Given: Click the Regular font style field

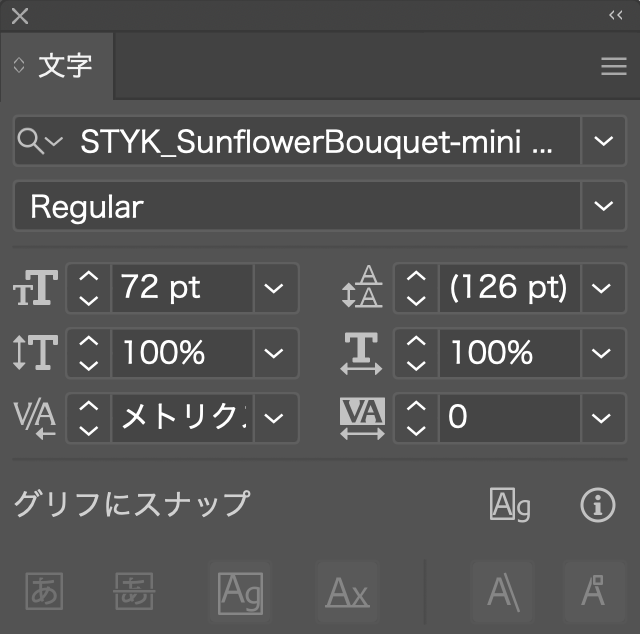Looking at the screenshot, I should [297, 206].
